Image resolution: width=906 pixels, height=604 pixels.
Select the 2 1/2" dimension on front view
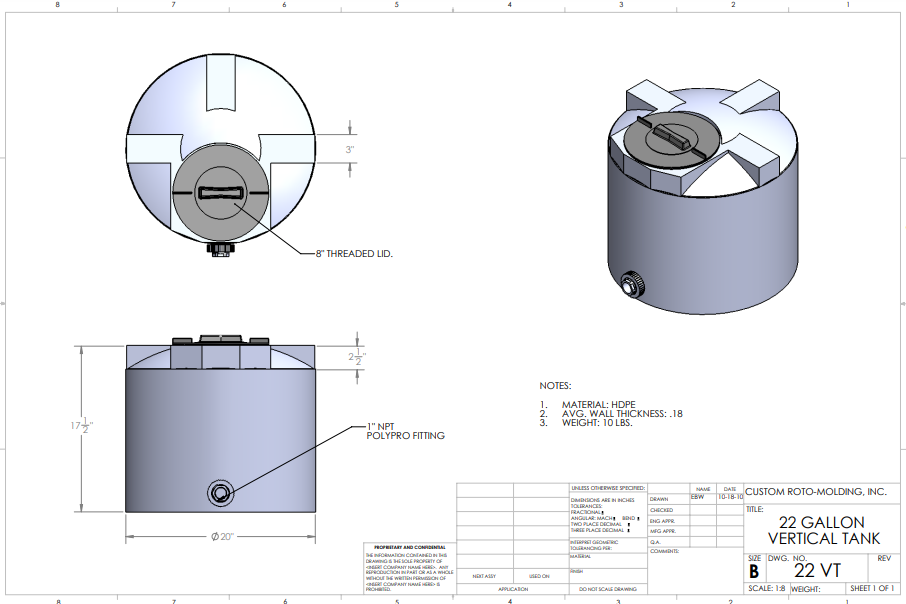pos(357,357)
